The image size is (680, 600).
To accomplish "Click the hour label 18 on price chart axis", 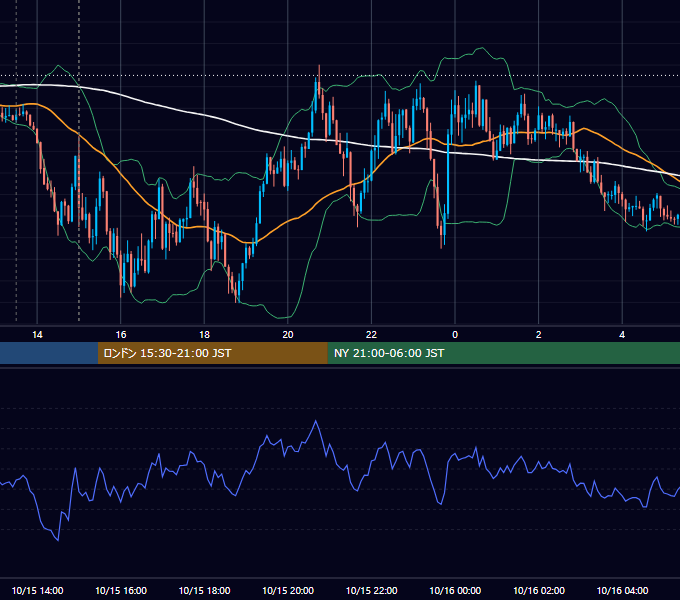I will pyautogui.click(x=204, y=335).
